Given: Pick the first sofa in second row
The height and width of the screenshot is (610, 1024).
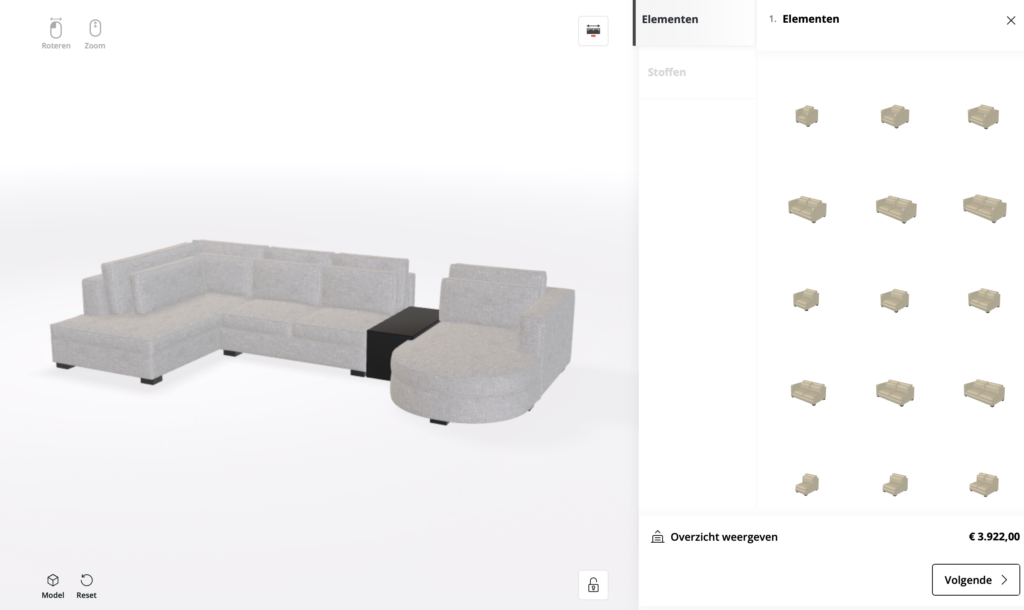Looking at the screenshot, I should [807, 209].
